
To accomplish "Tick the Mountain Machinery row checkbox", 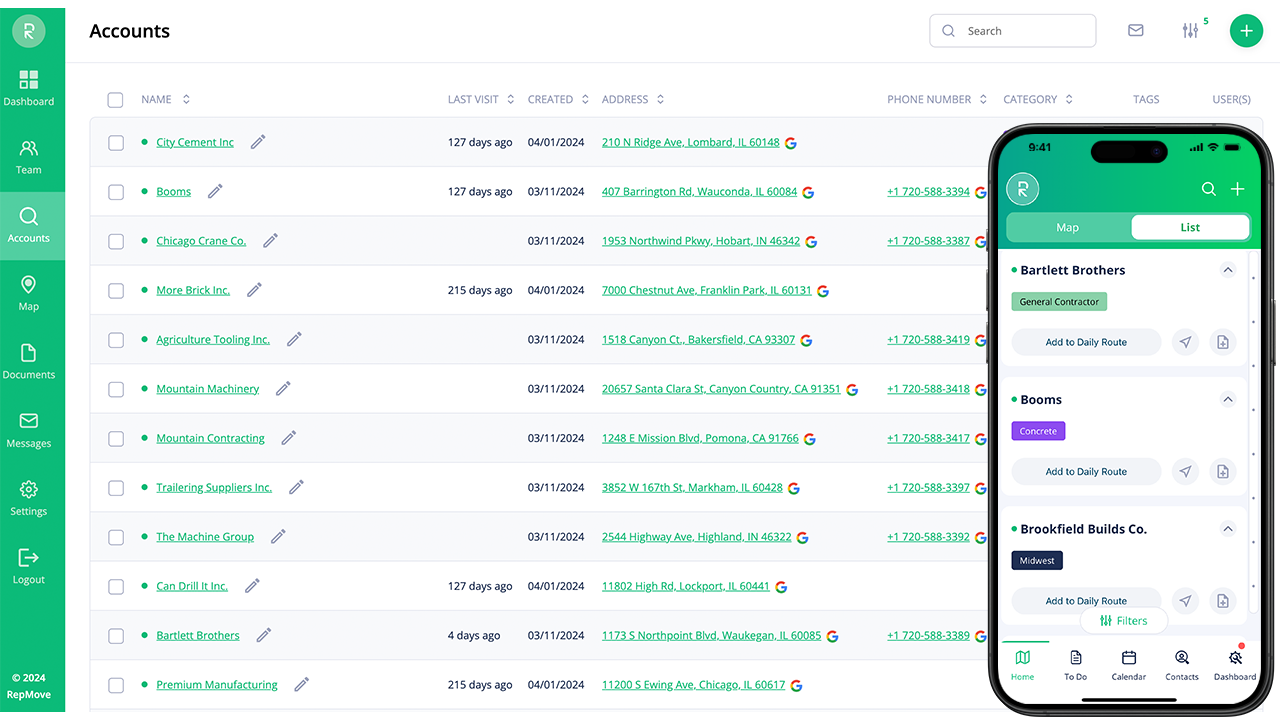I will [116, 389].
